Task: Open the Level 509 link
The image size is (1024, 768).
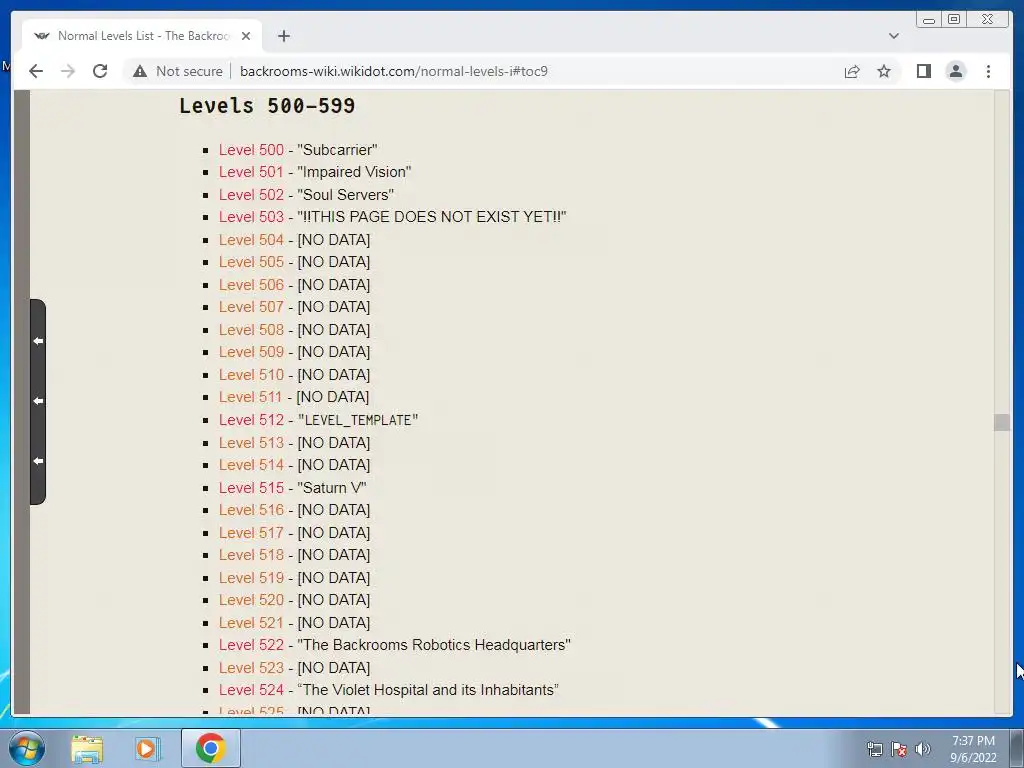Action: (251, 352)
